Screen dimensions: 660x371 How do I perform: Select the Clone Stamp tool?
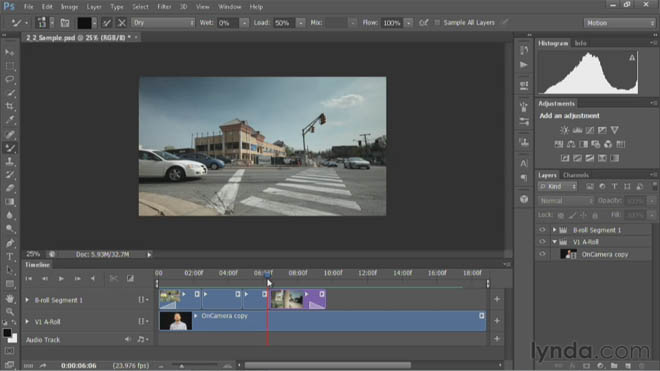click(10, 161)
